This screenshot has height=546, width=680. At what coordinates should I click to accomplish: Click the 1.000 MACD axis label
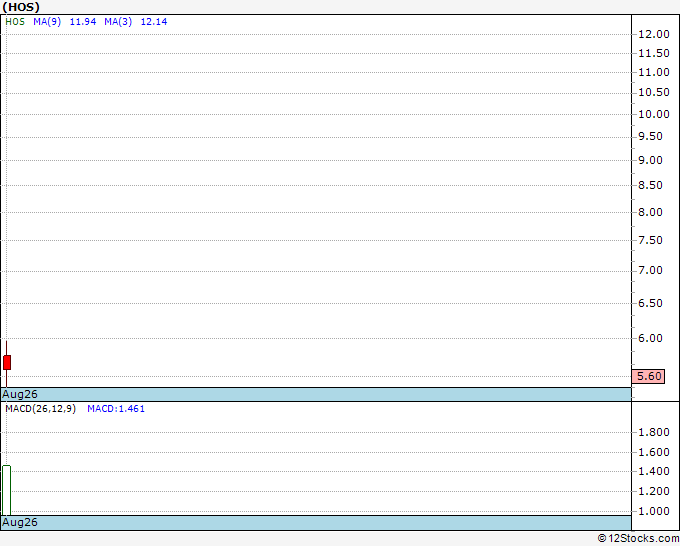[654, 511]
